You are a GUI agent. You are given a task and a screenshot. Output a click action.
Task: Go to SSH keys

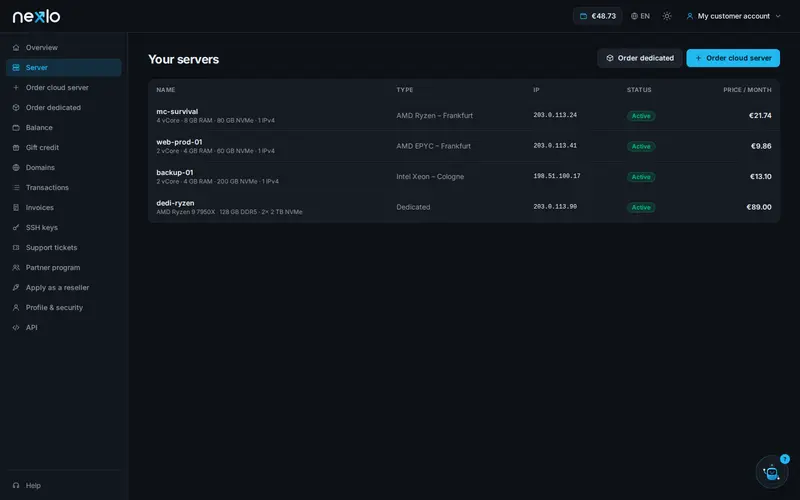pos(64,228)
